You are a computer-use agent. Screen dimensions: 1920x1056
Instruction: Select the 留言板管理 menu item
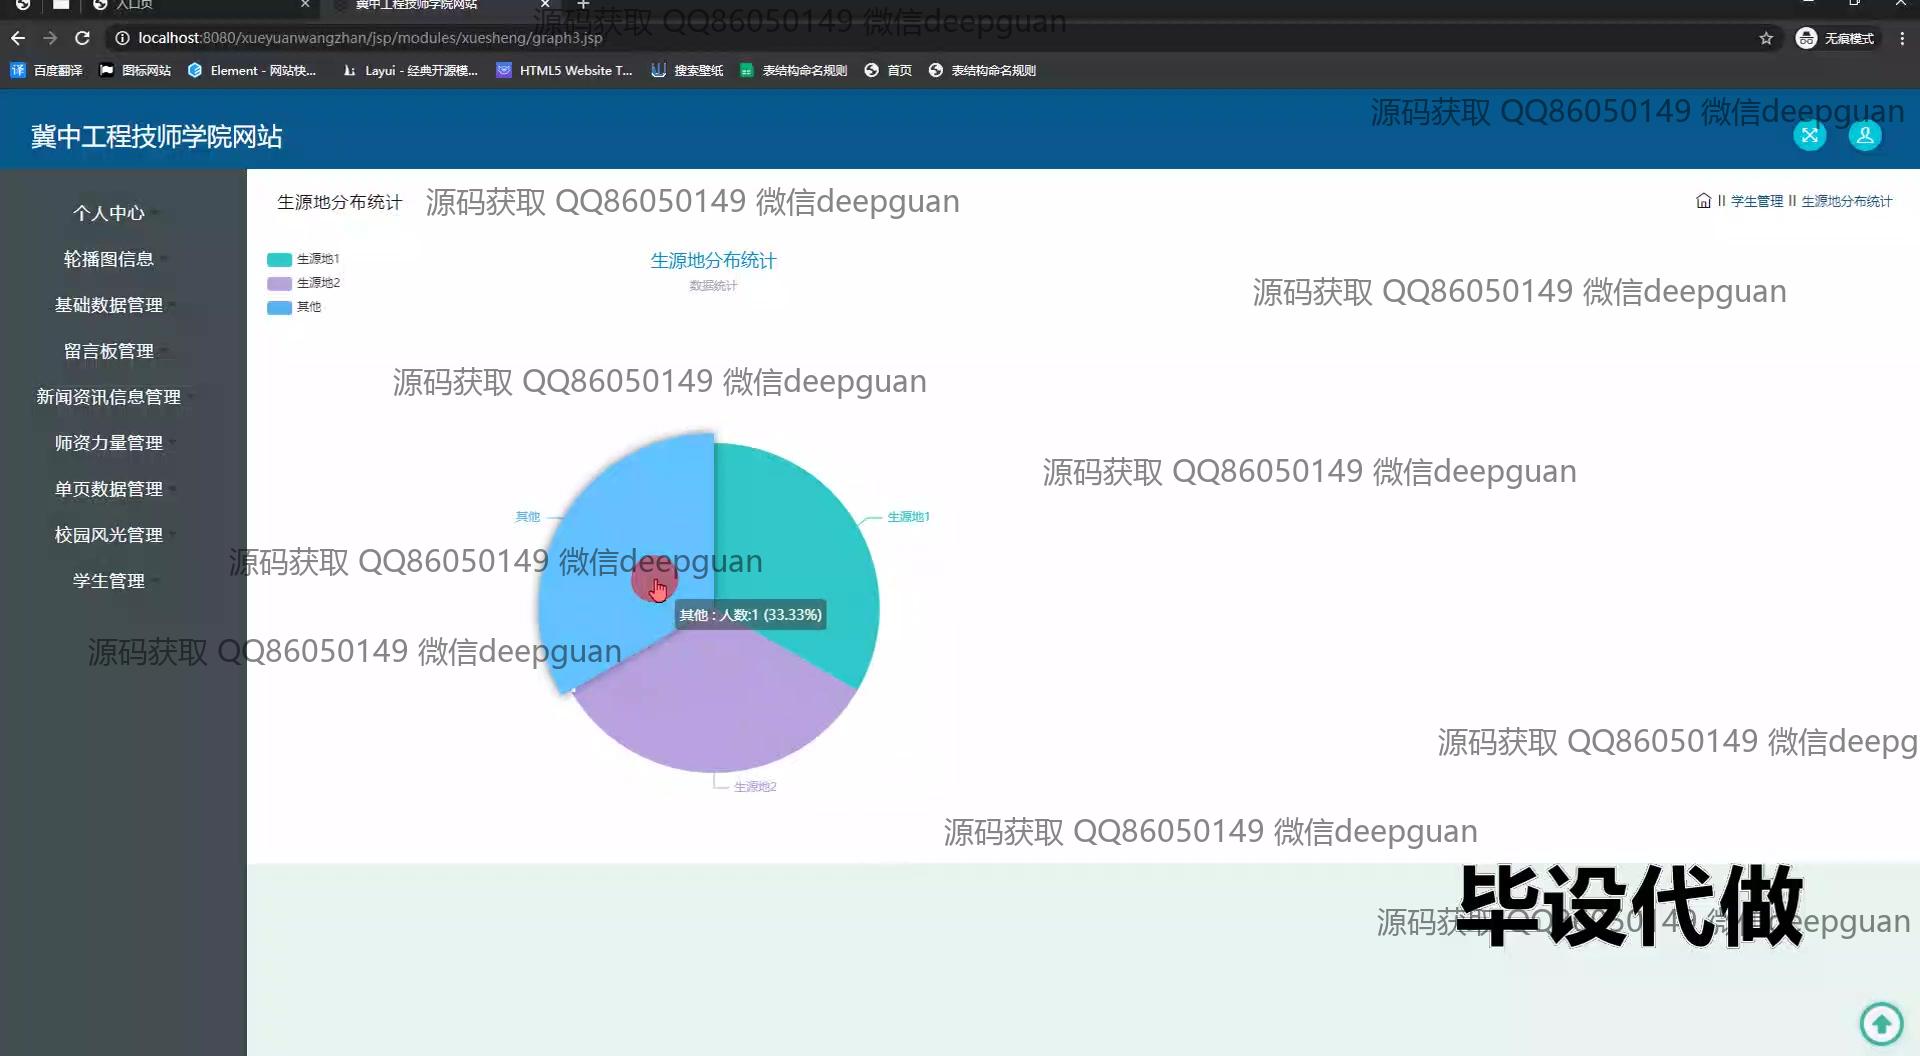109,351
